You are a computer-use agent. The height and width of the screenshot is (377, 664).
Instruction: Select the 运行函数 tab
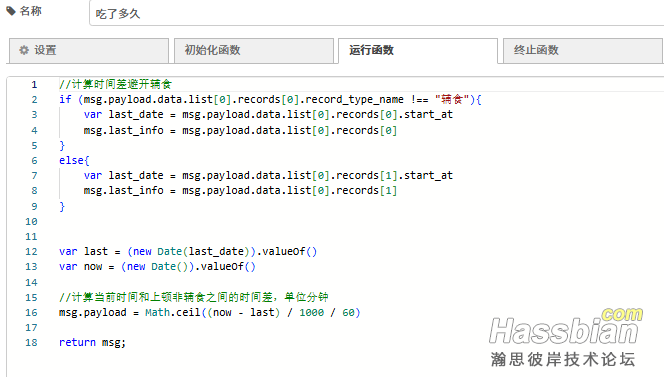point(418,50)
